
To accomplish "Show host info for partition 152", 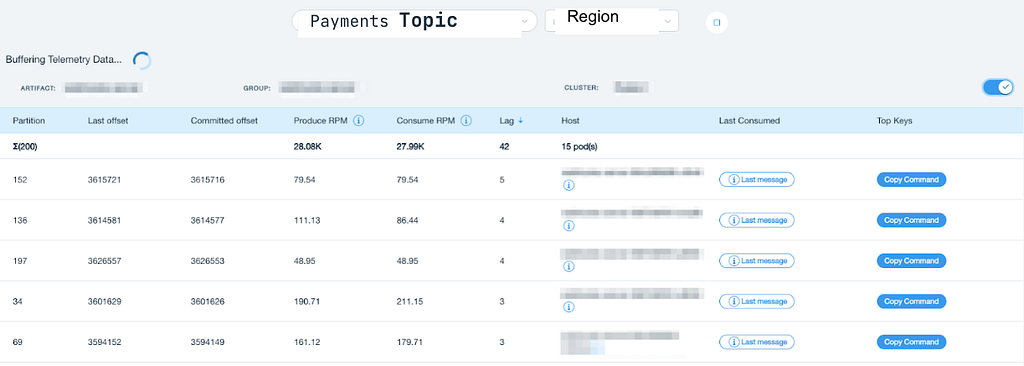I will [x=568, y=186].
